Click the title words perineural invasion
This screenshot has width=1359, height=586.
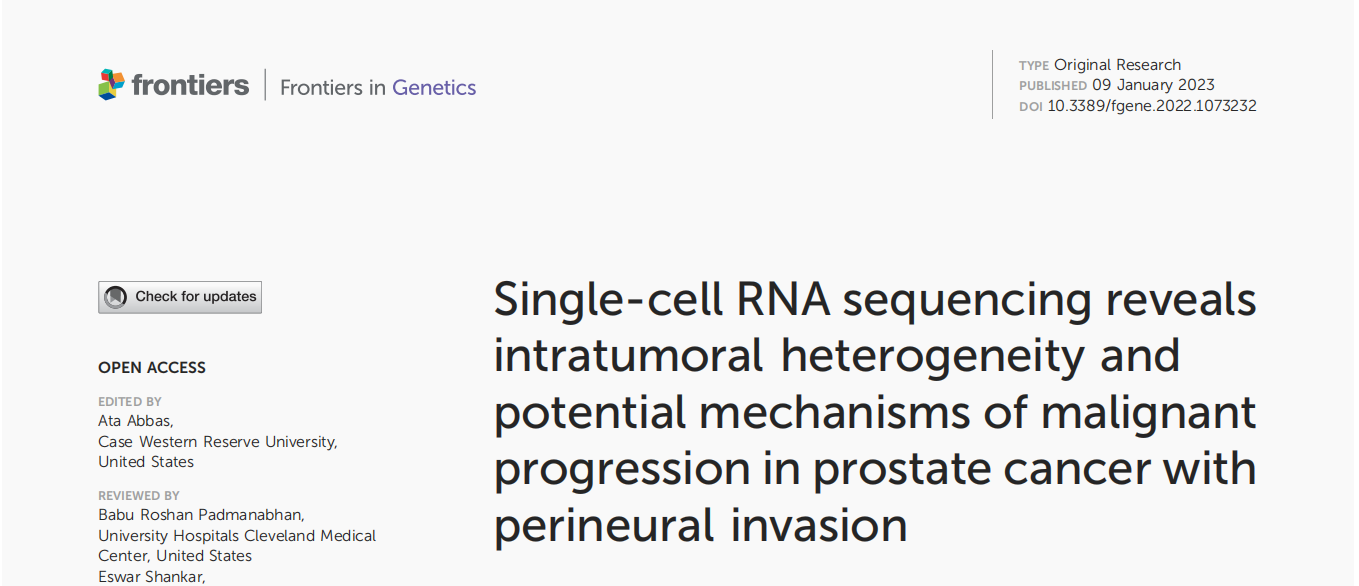700,526
